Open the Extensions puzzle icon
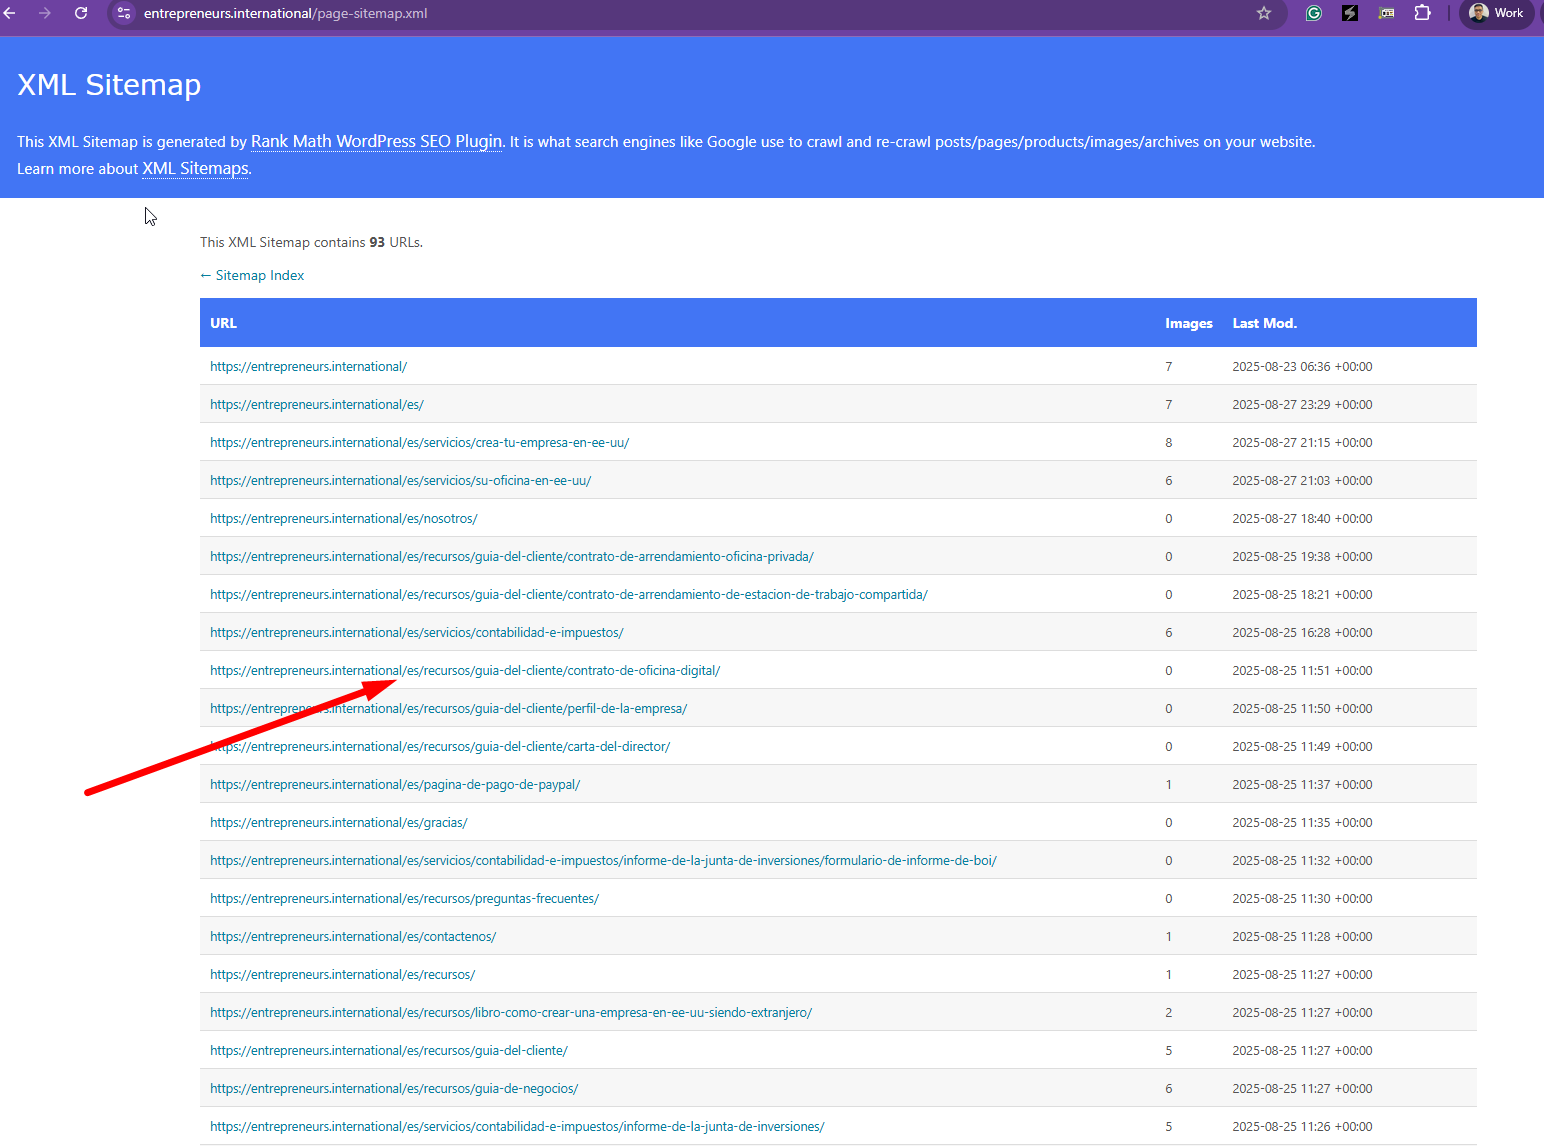Viewport: 1544px width, 1146px height. 1422,13
